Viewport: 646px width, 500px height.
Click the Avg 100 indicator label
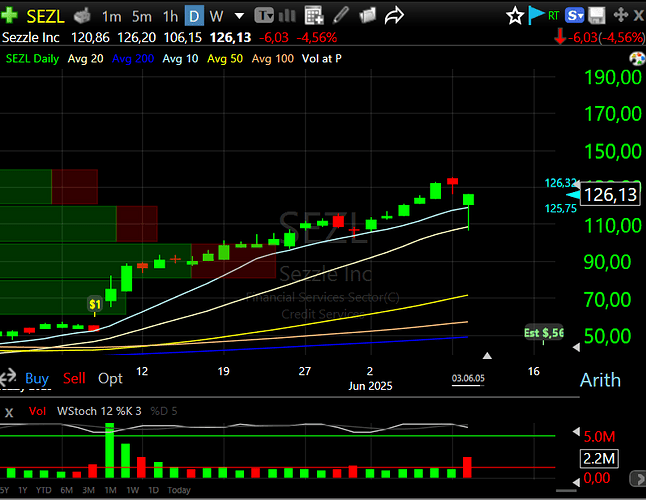point(273,59)
